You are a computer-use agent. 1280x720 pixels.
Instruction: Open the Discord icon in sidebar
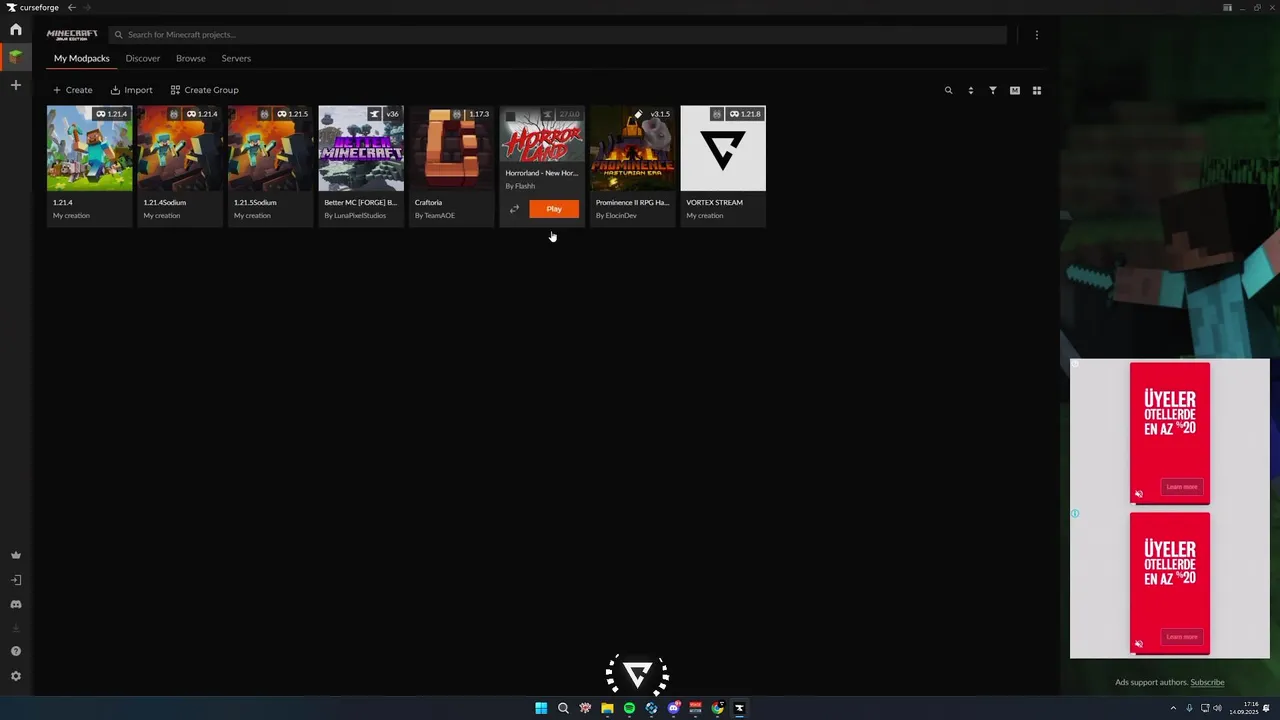pos(15,604)
